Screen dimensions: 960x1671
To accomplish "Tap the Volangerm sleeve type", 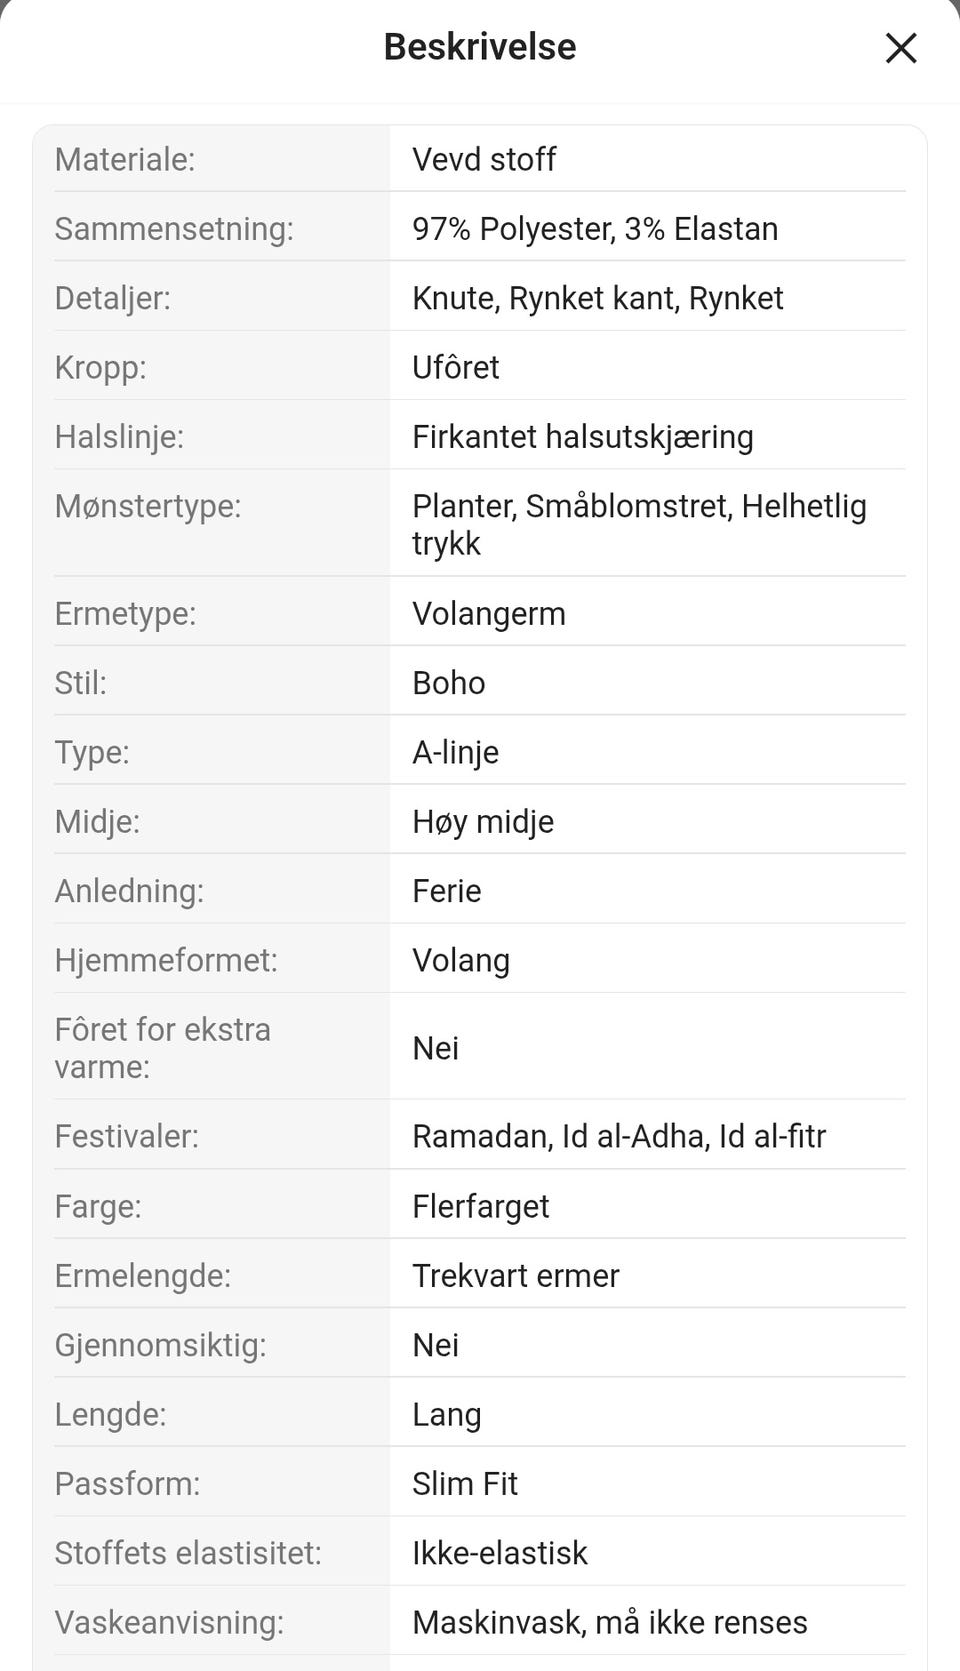I will pyautogui.click(x=489, y=614).
